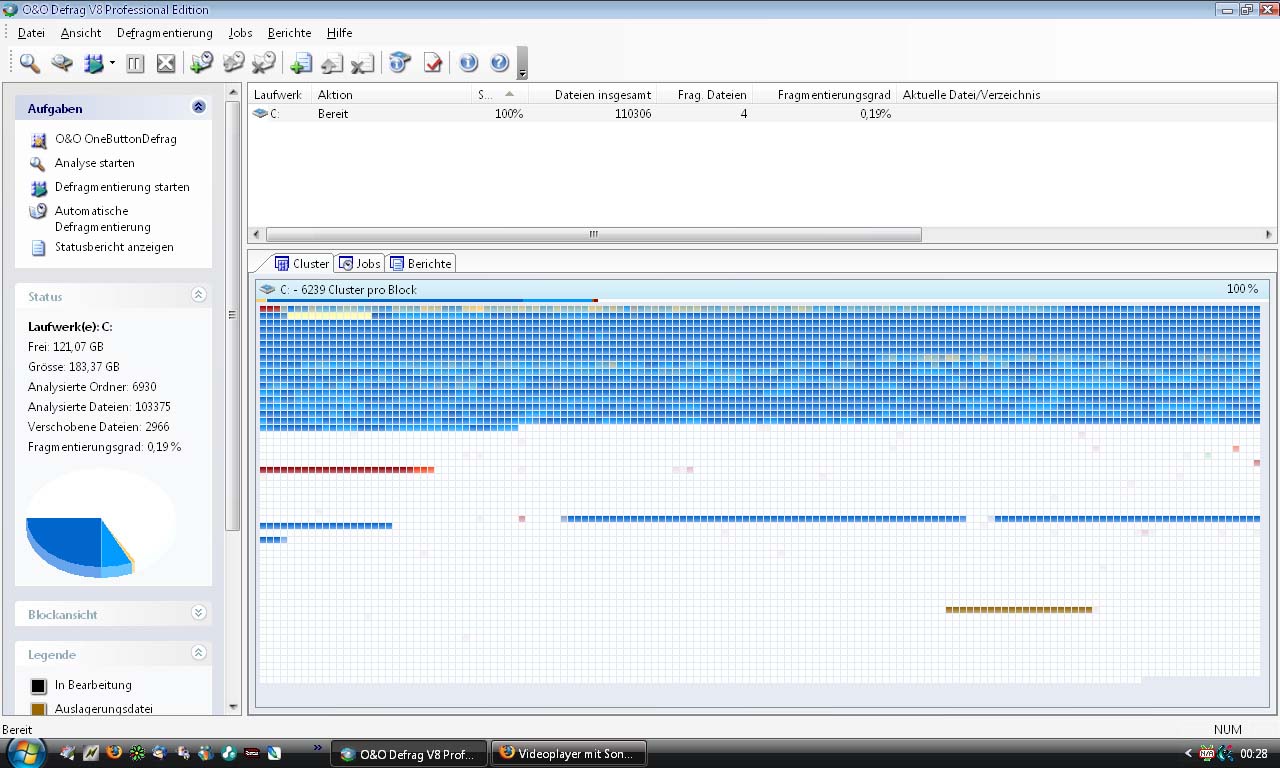This screenshot has height=768, width=1280.
Task: Open the Berichte menu in menu bar
Action: point(289,33)
